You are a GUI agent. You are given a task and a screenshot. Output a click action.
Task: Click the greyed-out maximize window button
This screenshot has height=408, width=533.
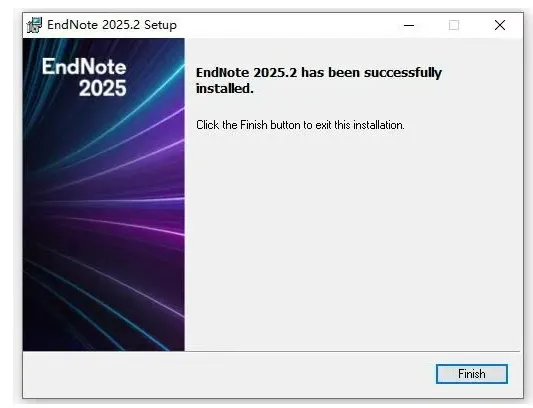click(454, 25)
